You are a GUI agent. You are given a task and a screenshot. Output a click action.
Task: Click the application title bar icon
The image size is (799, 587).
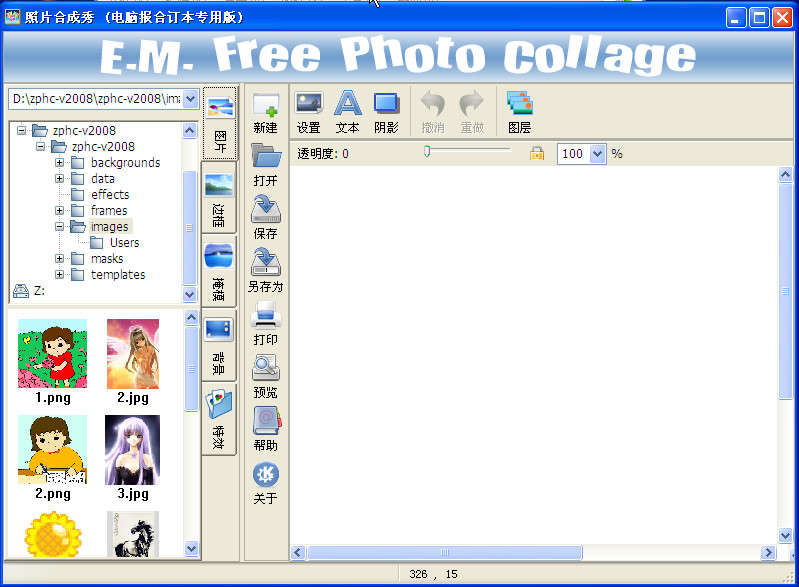coord(12,17)
